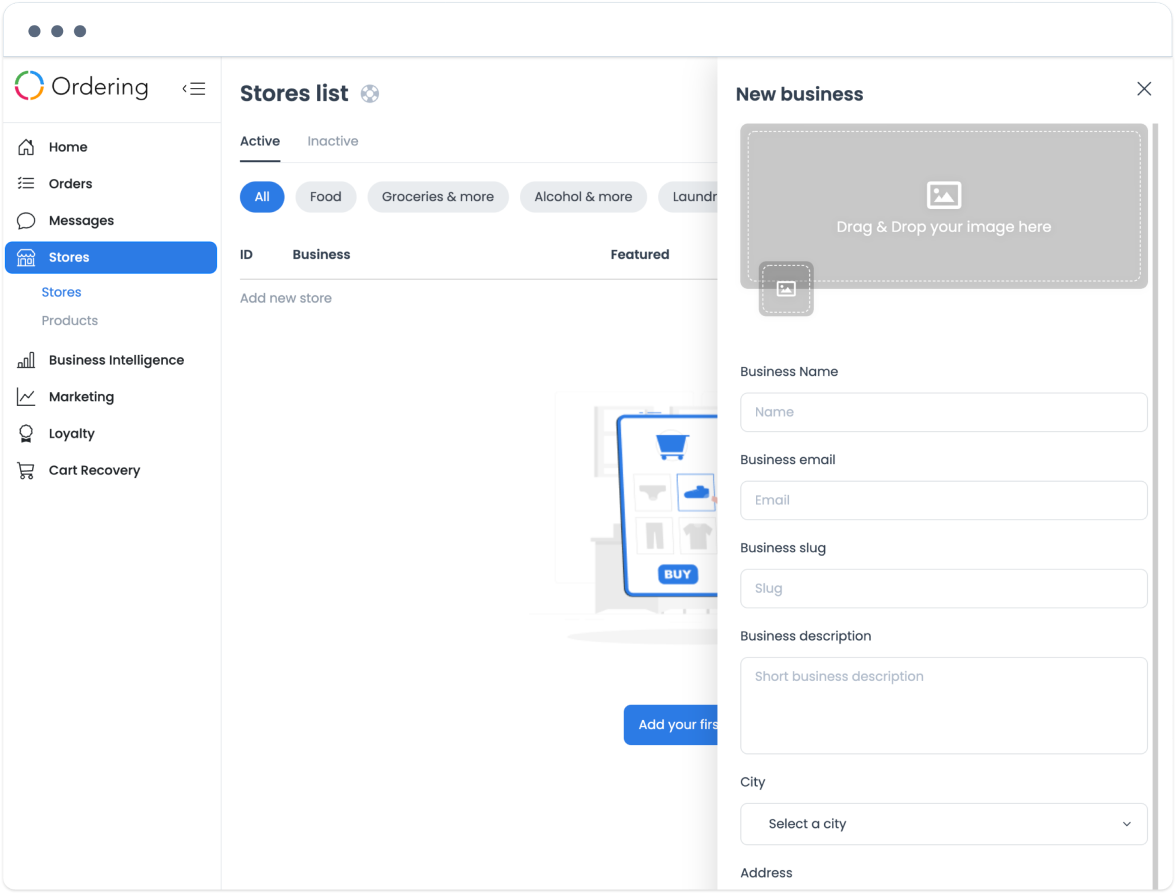
Task: Go to Marketing section
Action: coord(111,397)
